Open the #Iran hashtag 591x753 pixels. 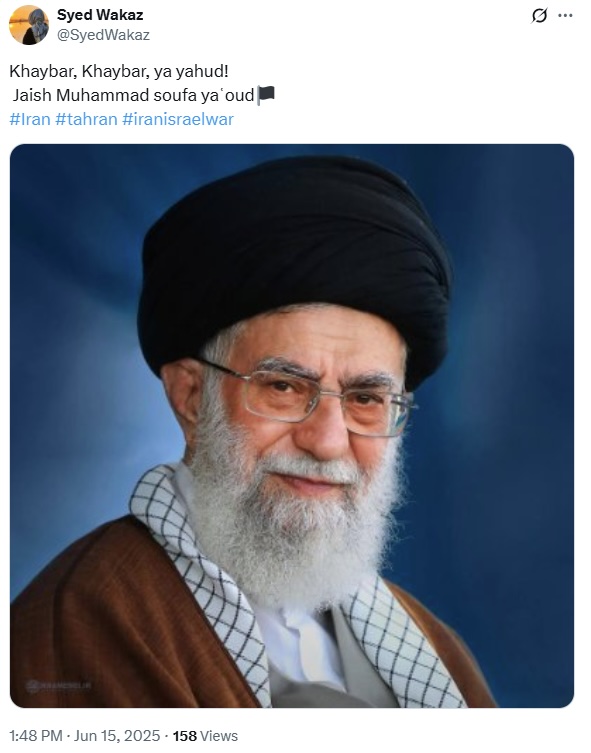pyautogui.click(x=30, y=119)
